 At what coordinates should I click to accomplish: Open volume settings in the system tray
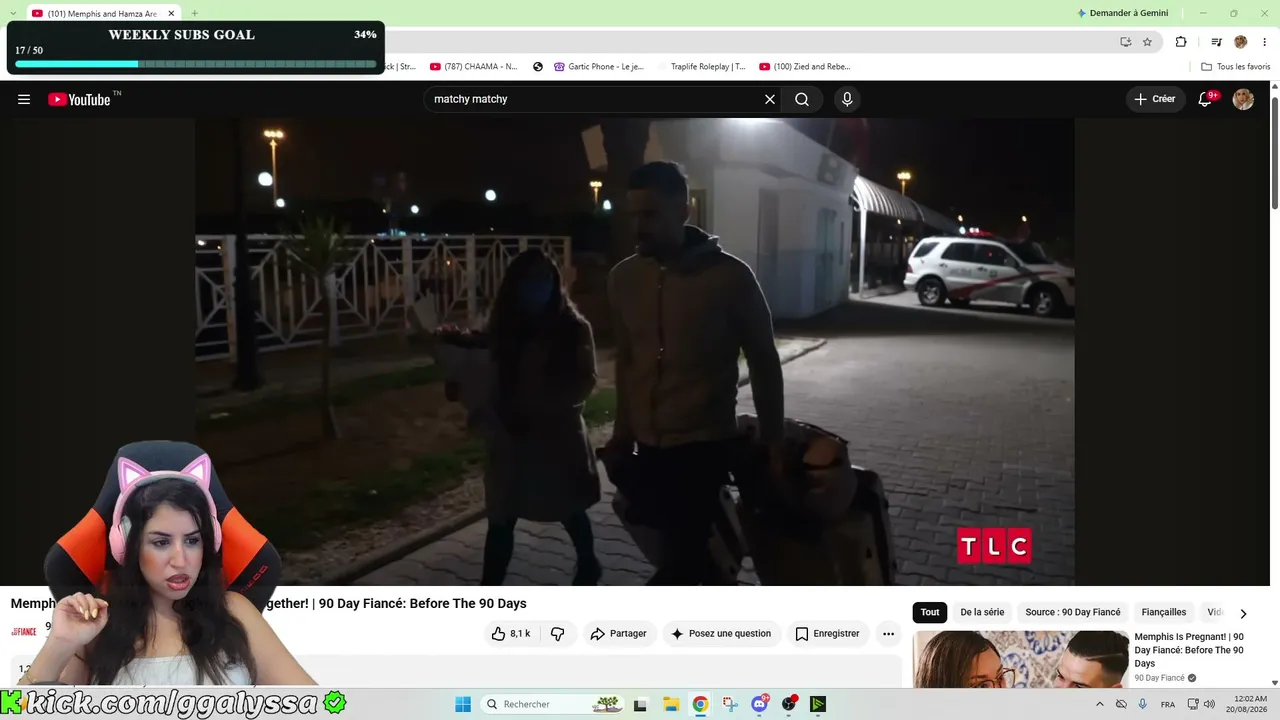pyautogui.click(x=1210, y=704)
